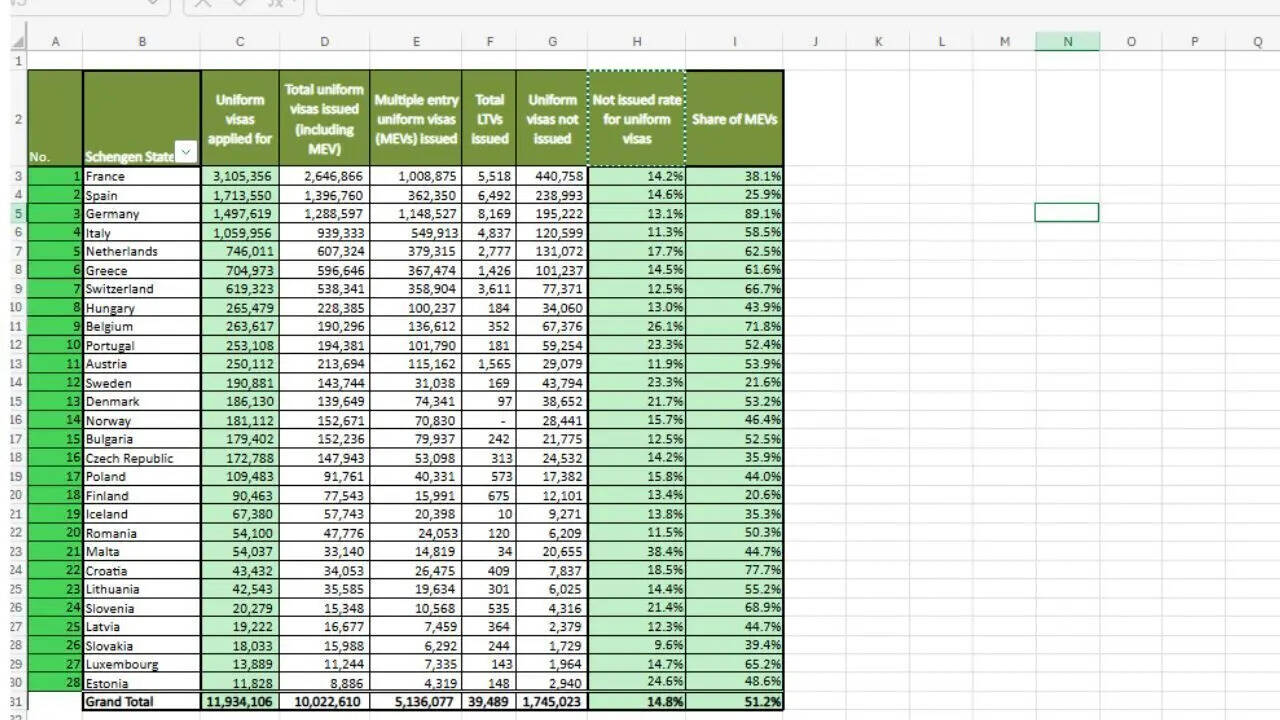Click the 'Total uniform visas issued (including MEV)' header
The height and width of the screenshot is (720, 1280).
pyautogui.click(x=324, y=119)
